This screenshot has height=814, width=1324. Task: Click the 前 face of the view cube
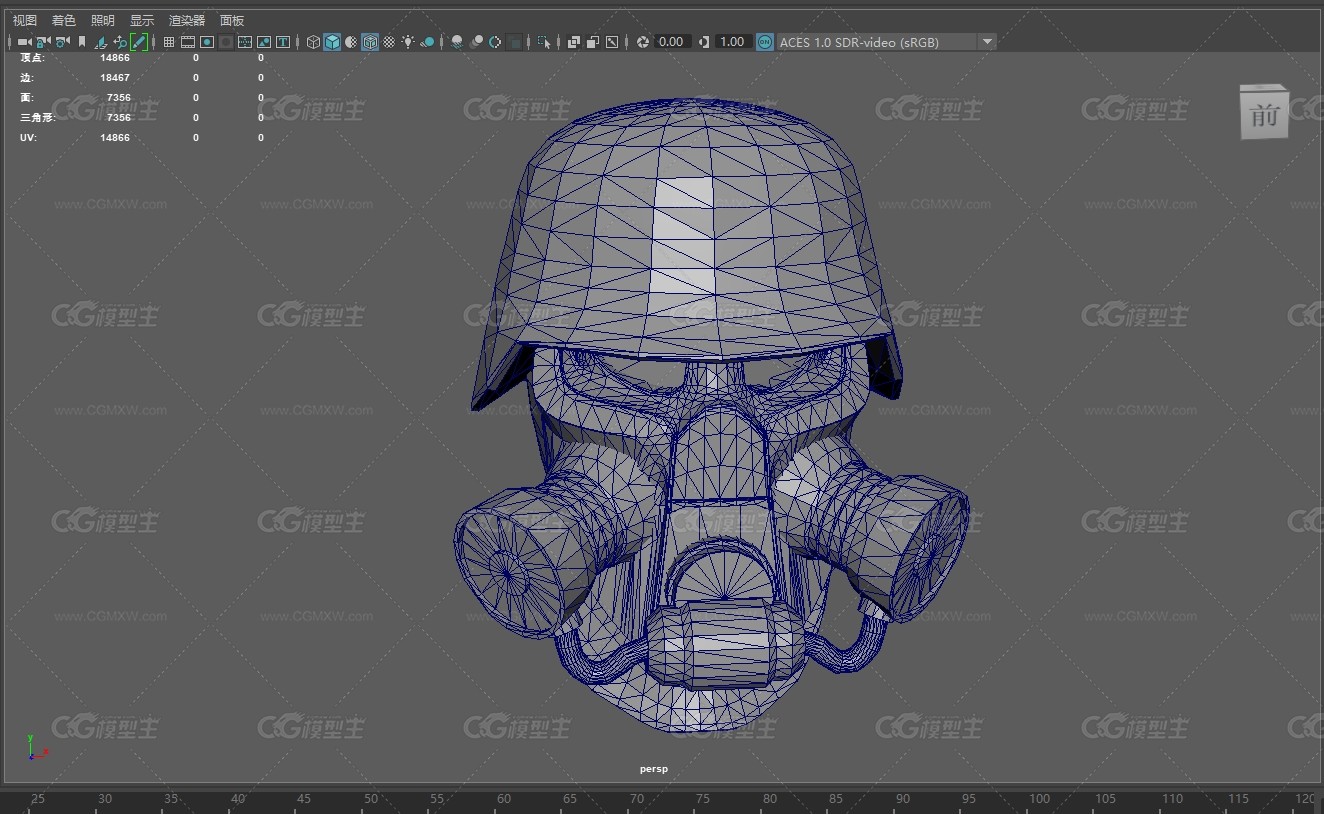pyautogui.click(x=1264, y=115)
